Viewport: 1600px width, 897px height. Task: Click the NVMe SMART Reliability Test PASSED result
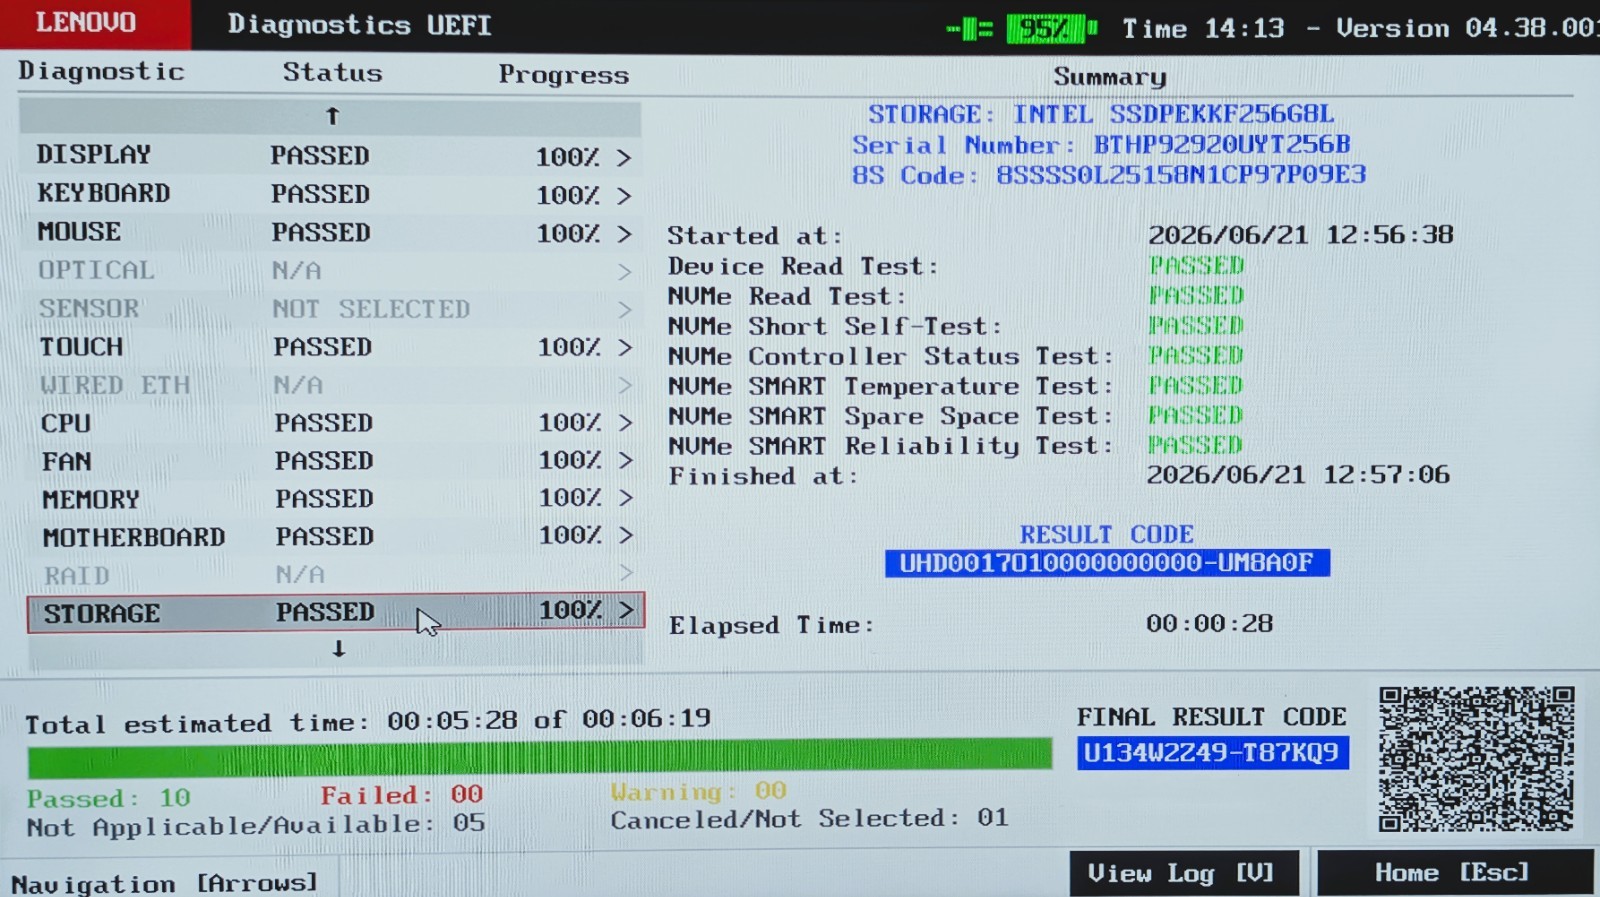[1196, 445]
